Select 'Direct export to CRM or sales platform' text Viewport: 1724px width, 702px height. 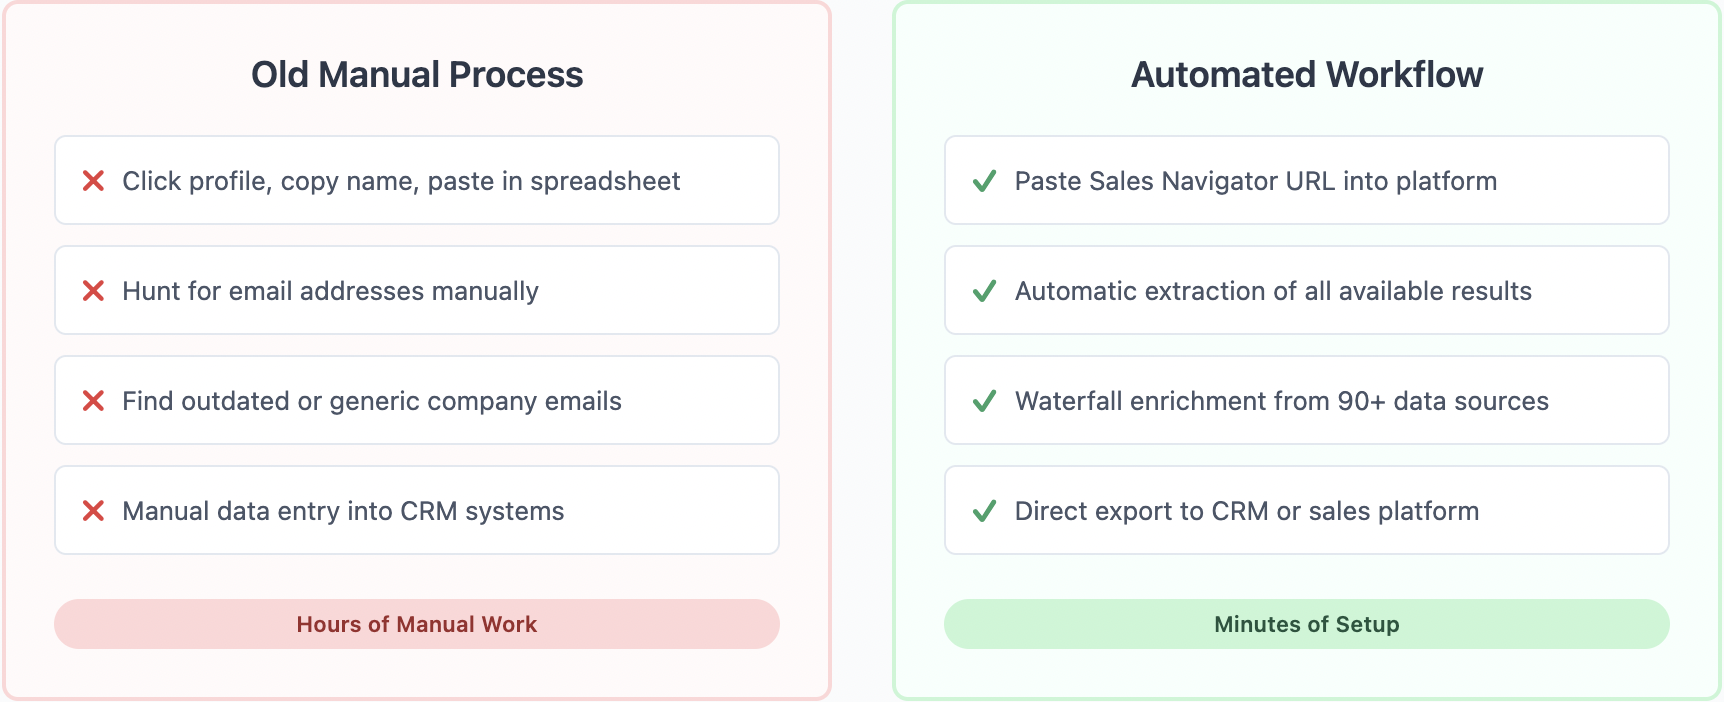pyautogui.click(x=1247, y=511)
